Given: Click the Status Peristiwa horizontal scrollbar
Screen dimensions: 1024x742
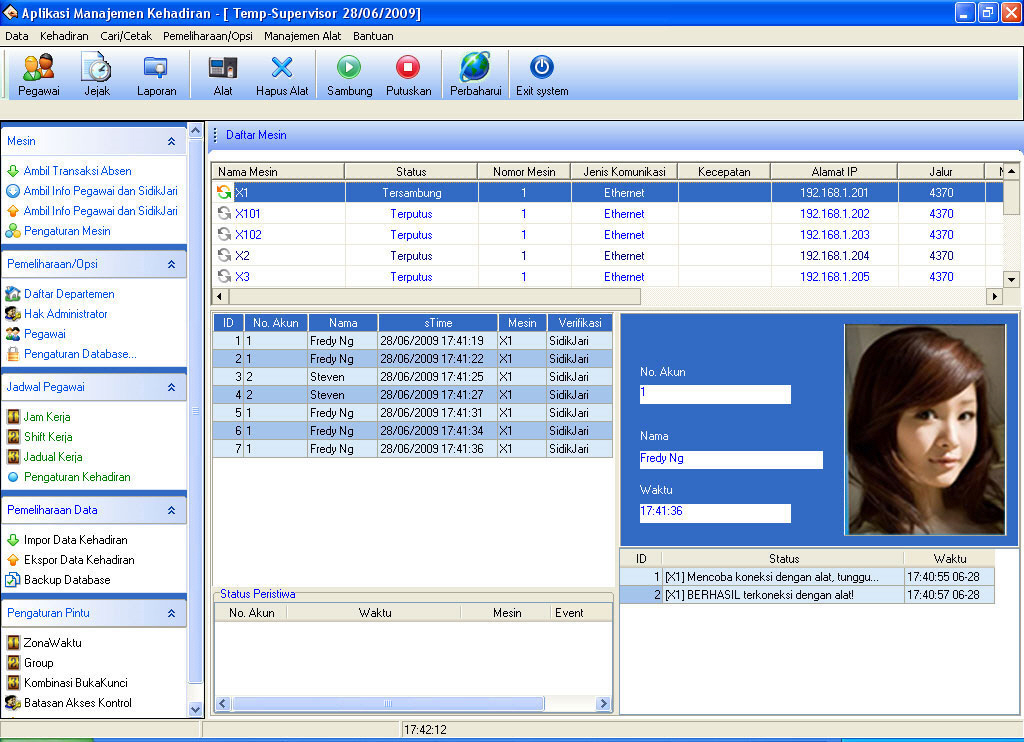Looking at the screenshot, I should click(x=413, y=703).
